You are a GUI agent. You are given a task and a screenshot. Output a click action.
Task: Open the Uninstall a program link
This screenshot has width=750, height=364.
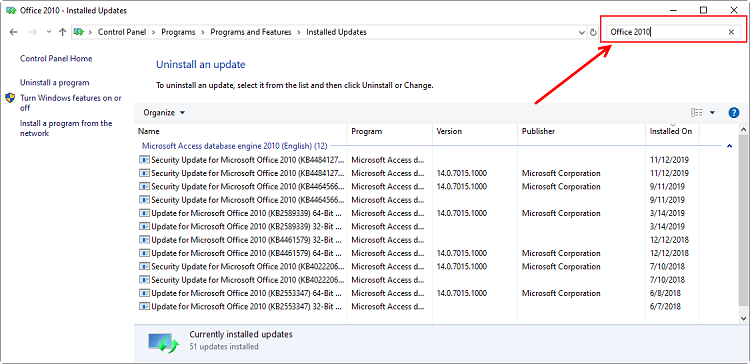pyautogui.click(x=55, y=83)
